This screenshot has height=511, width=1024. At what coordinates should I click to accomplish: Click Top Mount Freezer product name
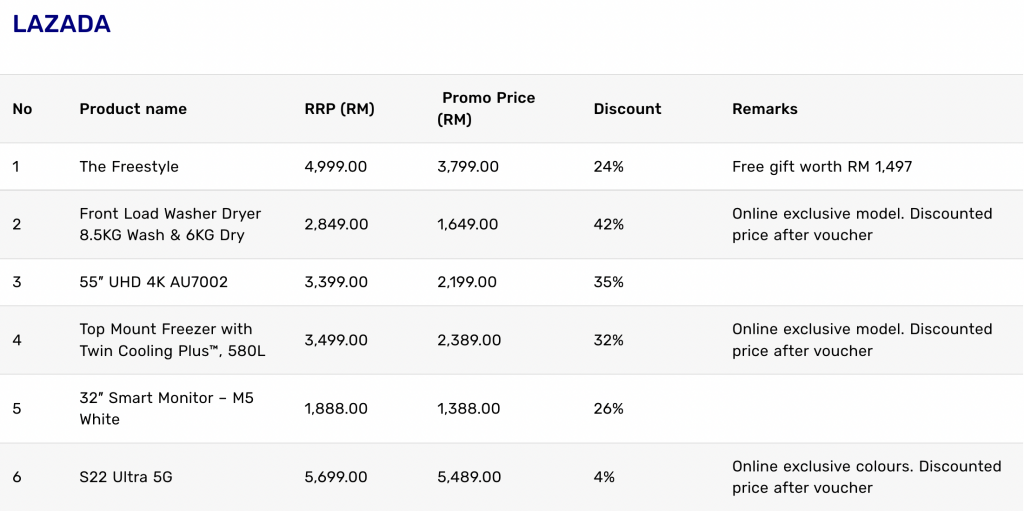coord(172,340)
